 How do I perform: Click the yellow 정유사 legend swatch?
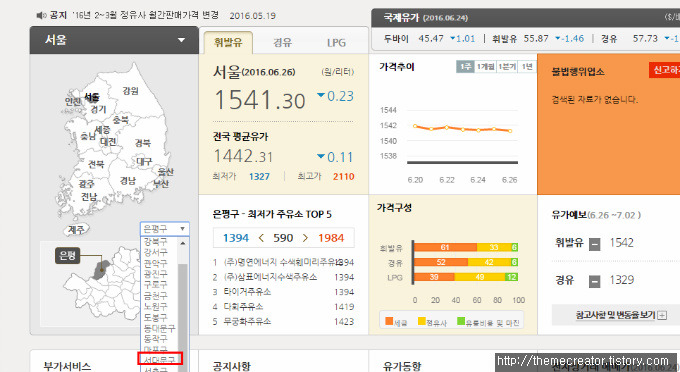coord(422,321)
